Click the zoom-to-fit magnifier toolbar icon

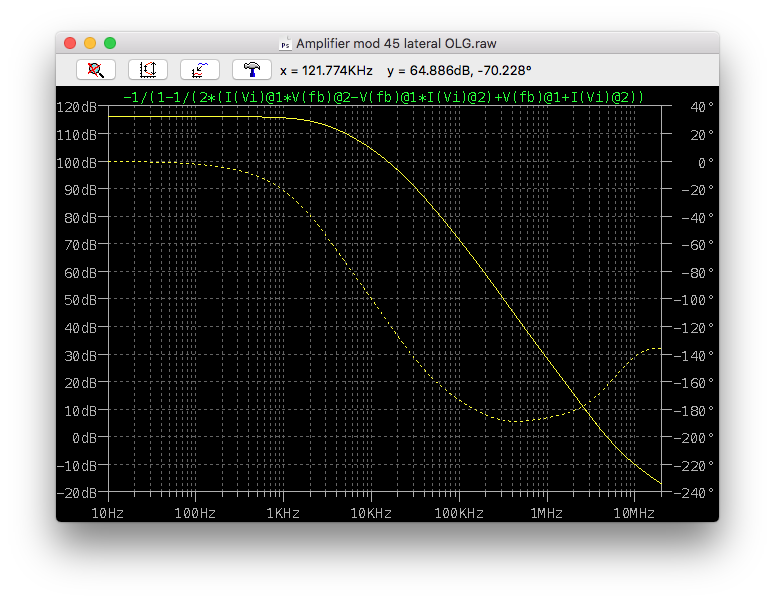point(96,70)
